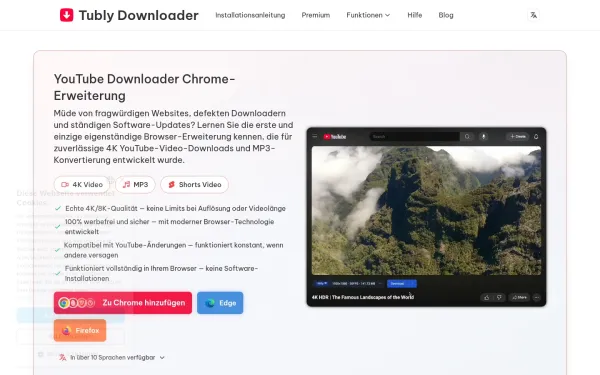Click the Firefox browser icon on orange button
The height and width of the screenshot is (375, 600).
(66, 331)
